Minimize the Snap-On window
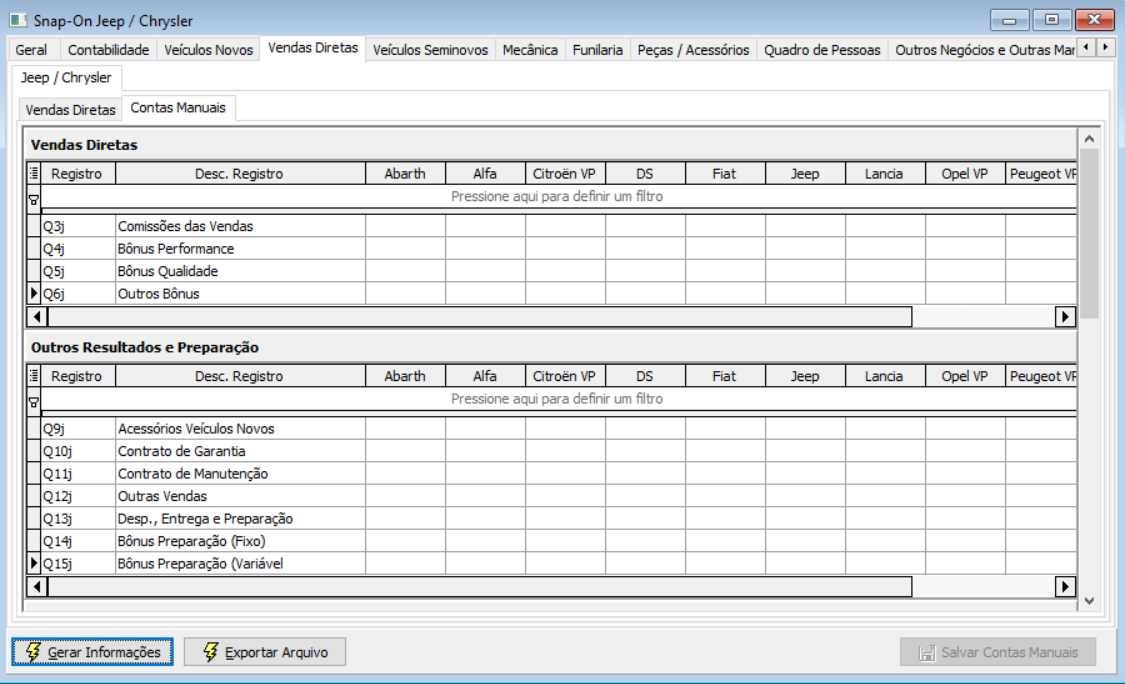The width and height of the screenshot is (1125, 684). [1009, 20]
